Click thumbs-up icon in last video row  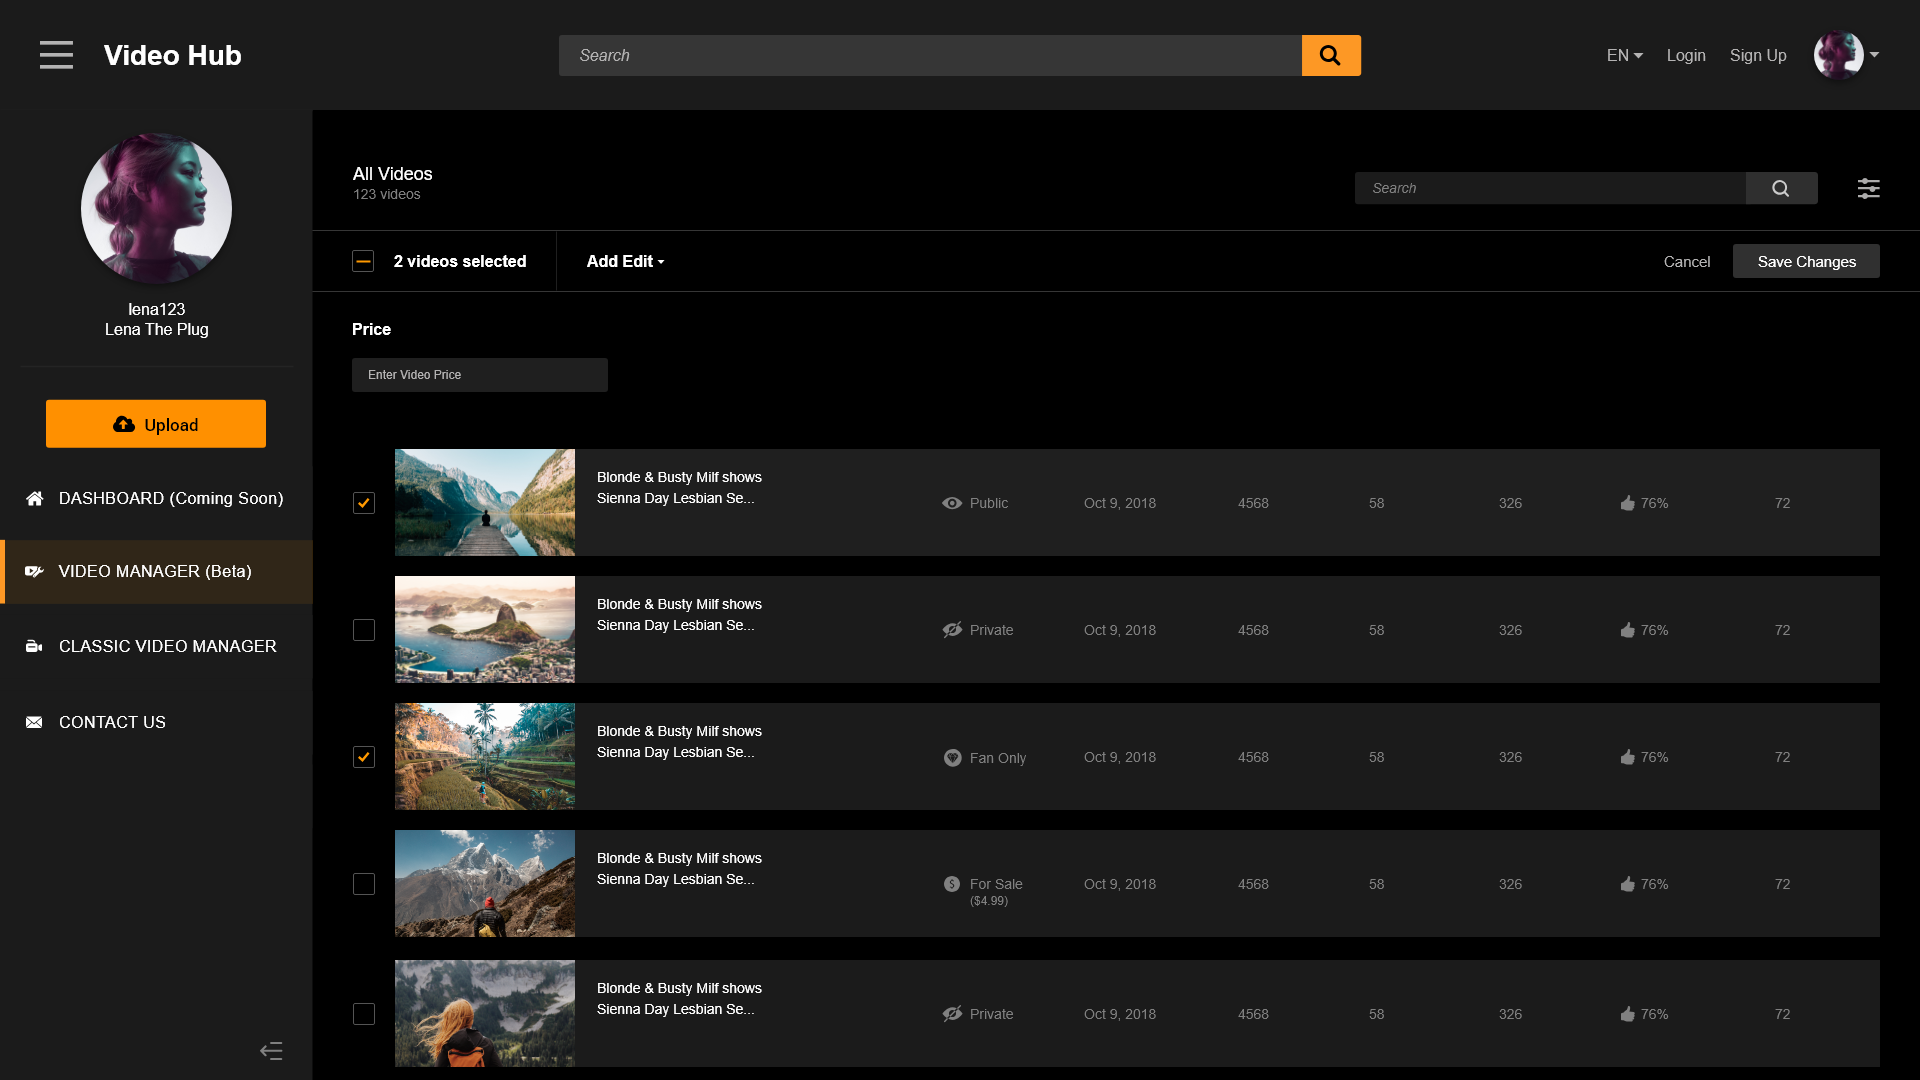coord(1627,1014)
